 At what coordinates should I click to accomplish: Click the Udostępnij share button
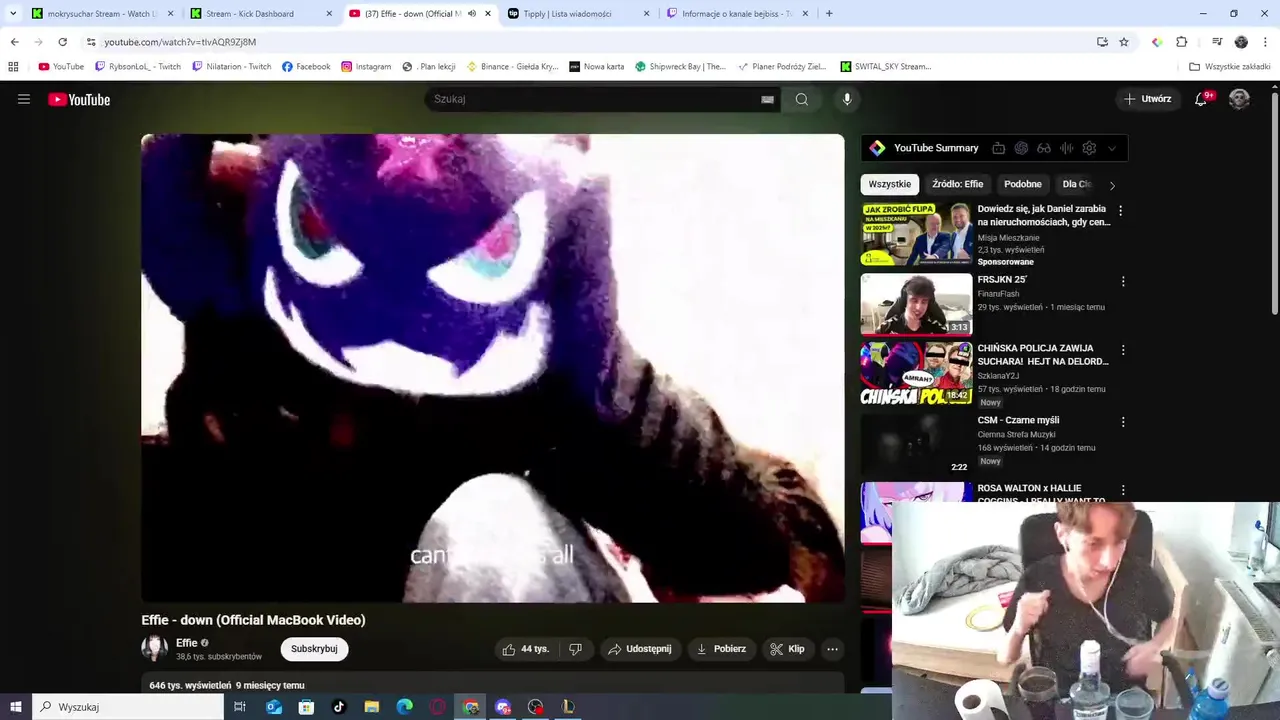click(640, 649)
